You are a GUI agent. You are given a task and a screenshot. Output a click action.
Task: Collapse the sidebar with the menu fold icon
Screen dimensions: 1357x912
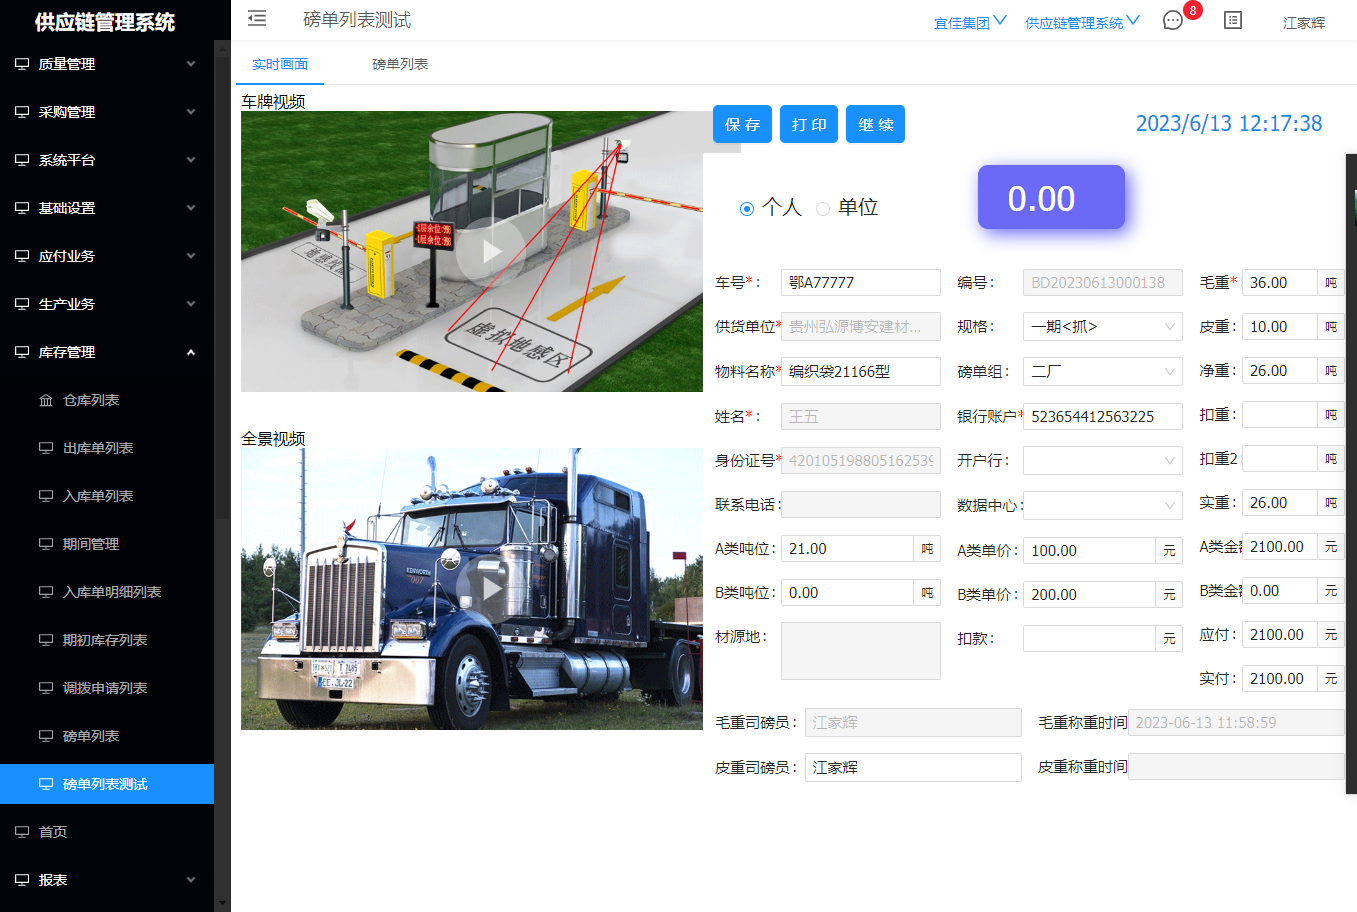257,18
